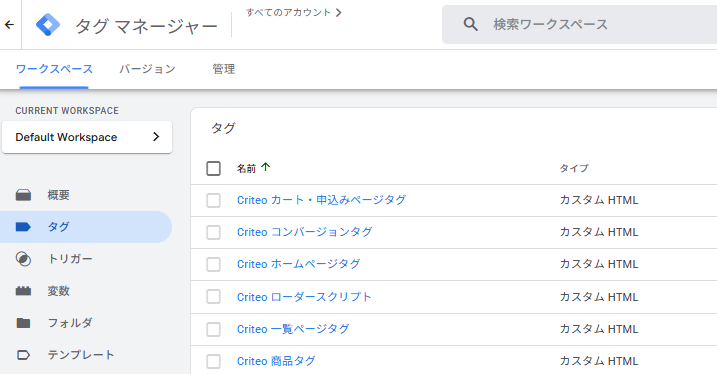Viewport: 717px width, 374px height.
Task: Click the search magnifier icon
Action: point(470,24)
